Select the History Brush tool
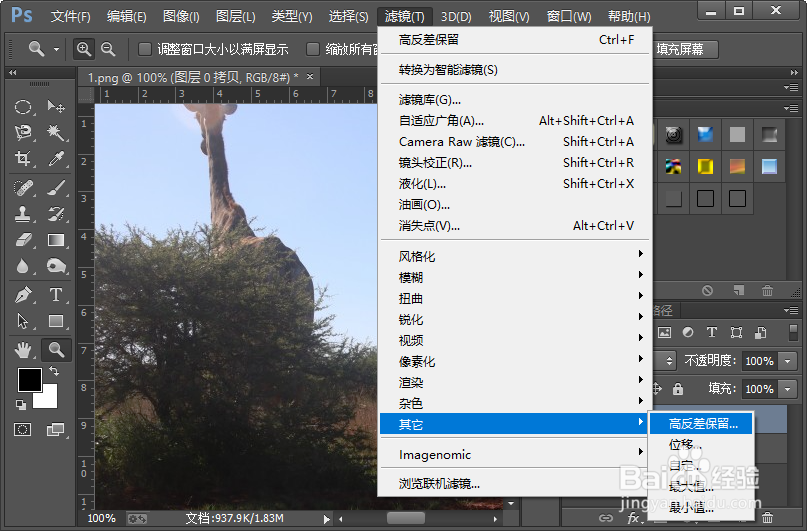The image size is (807, 531). (56, 214)
